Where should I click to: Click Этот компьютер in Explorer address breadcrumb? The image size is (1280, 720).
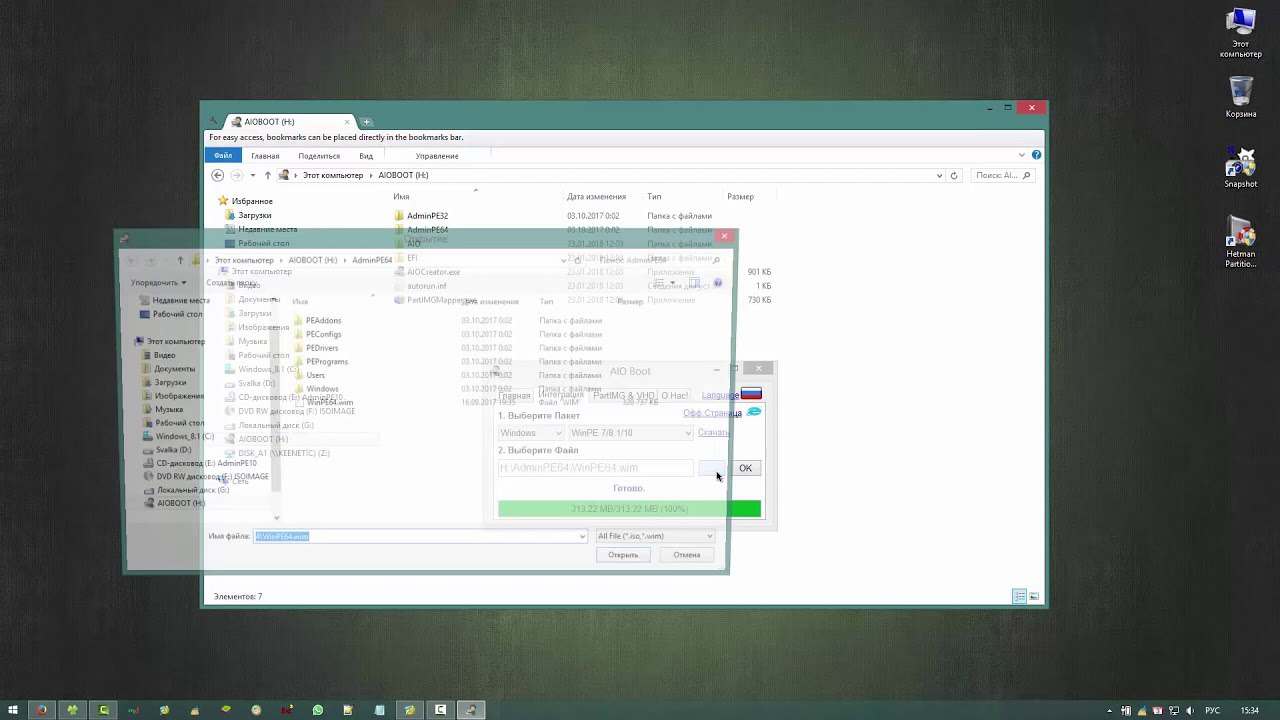coord(333,175)
